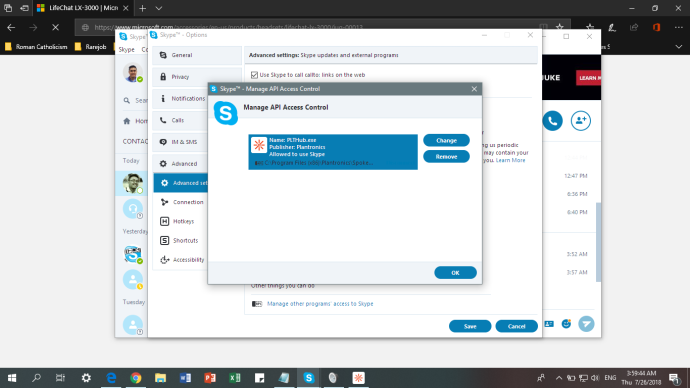Go back in the browser
The height and width of the screenshot is (388, 690).
coord(11,27)
